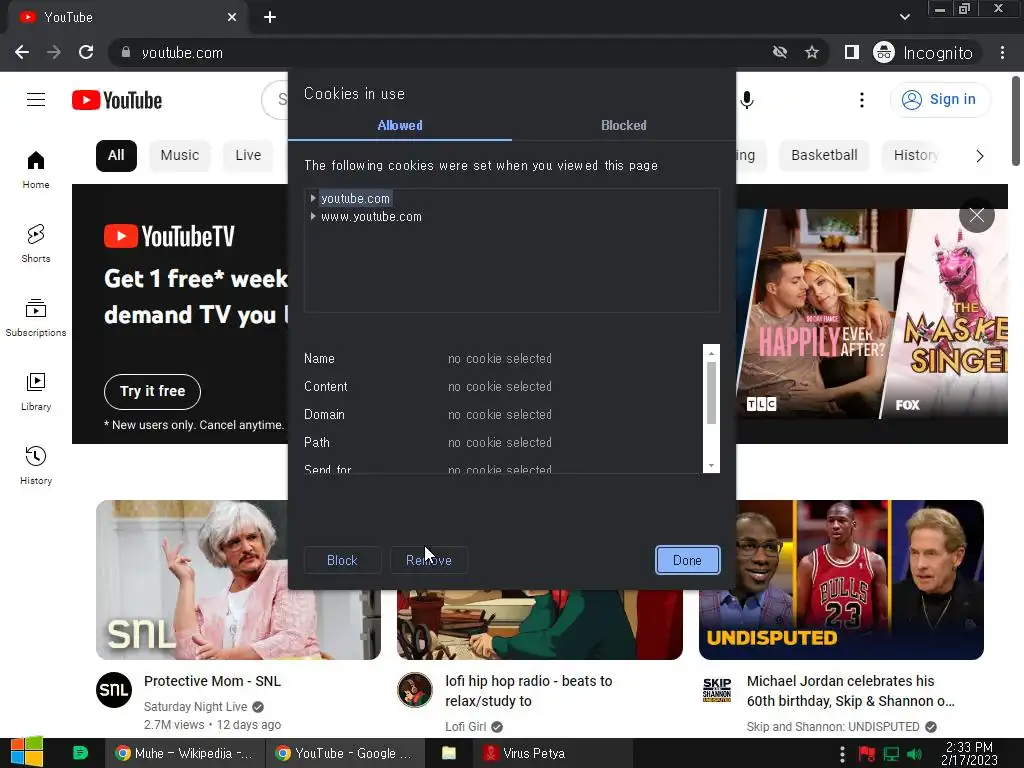Screen dimensions: 1024x768
Task: Open History in the sidebar
Action: [x=36, y=466]
